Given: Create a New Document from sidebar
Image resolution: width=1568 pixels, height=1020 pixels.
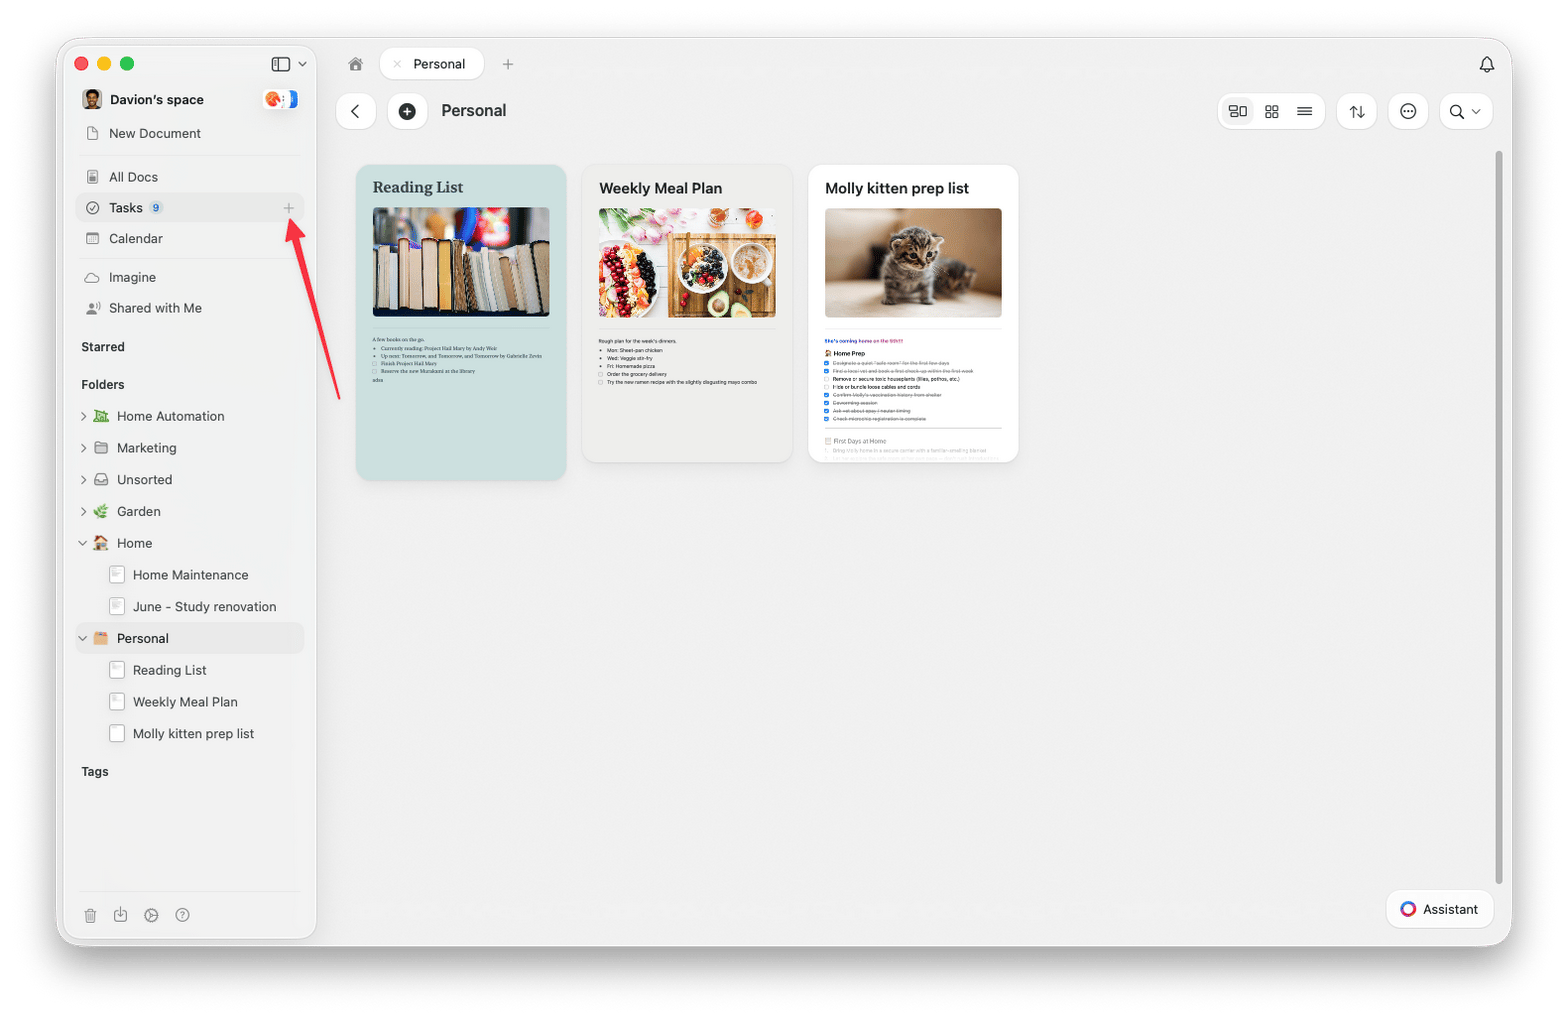Looking at the screenshot, I should pos(189,133).
